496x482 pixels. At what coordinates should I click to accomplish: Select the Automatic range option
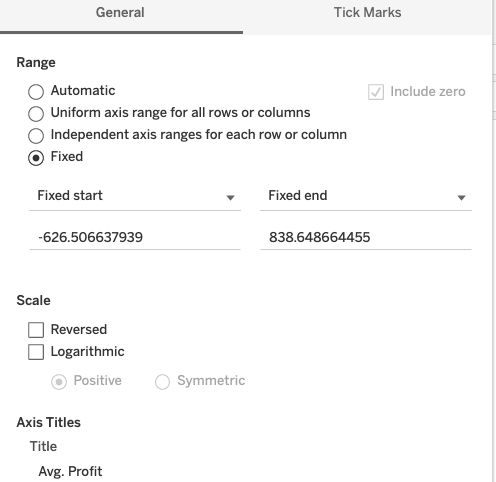coord(36,92)
